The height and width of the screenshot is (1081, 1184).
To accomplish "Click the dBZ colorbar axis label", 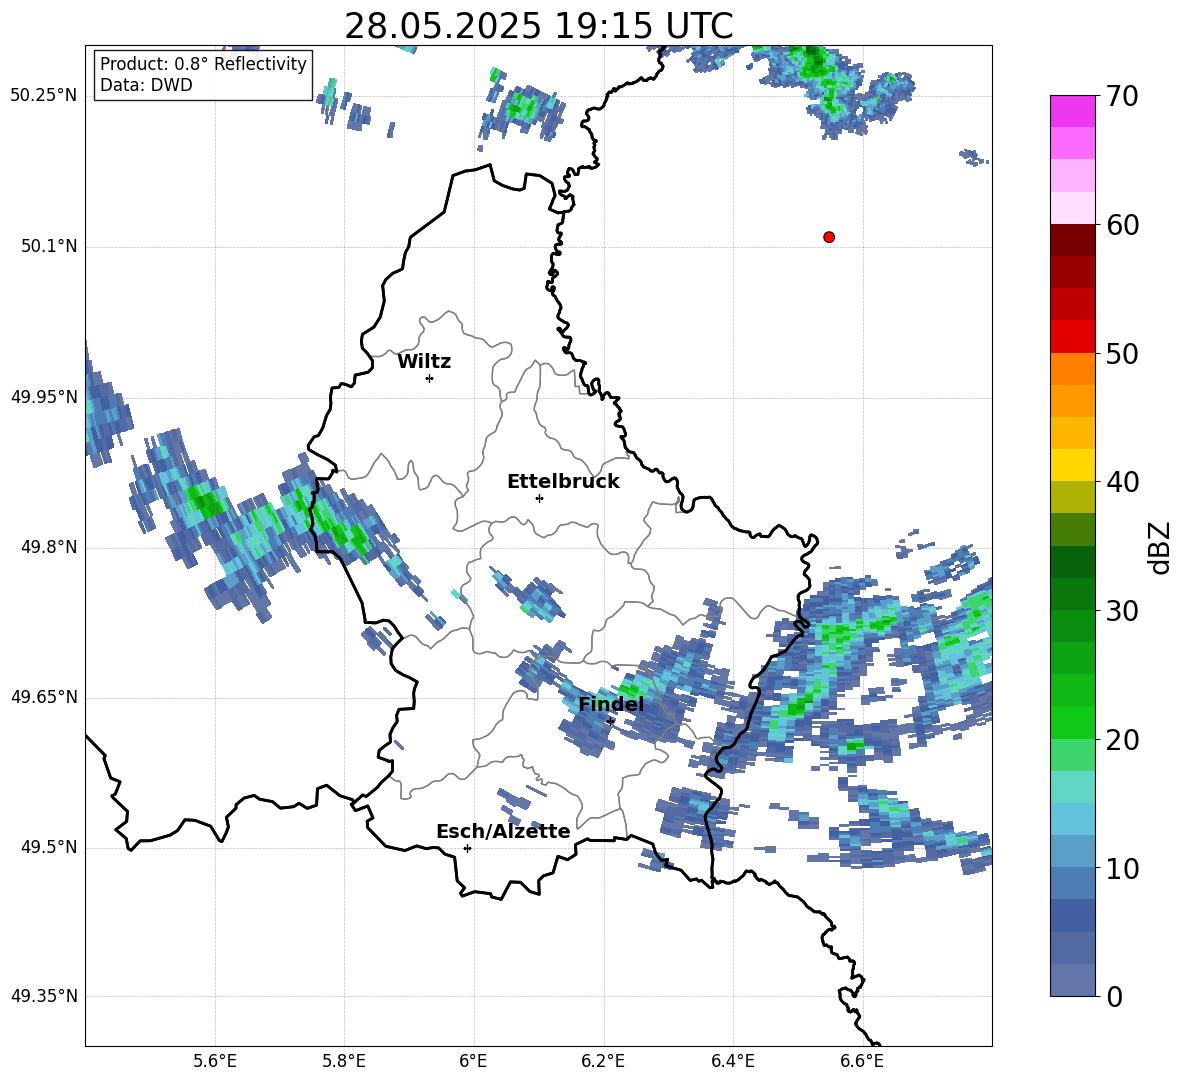I will tap(1161, 547).
